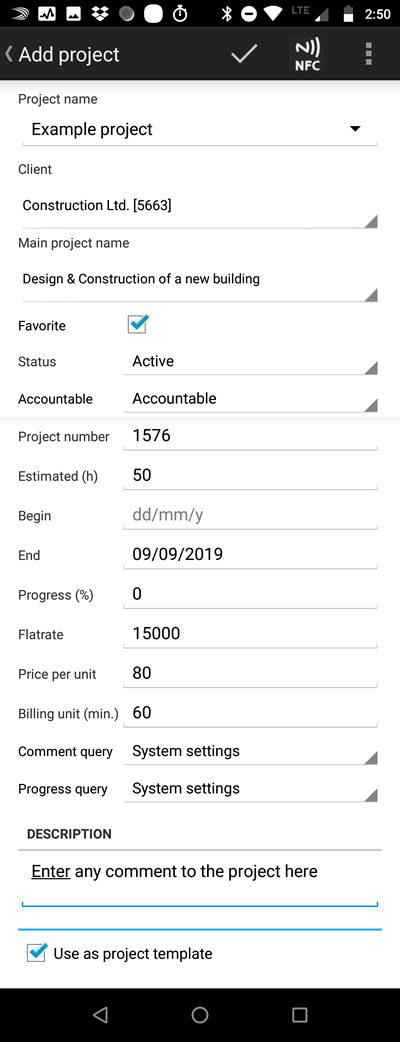Tap the Android back navigation button
Image resolution: width=400 pixels, height=1042 pixels.
100,1015
